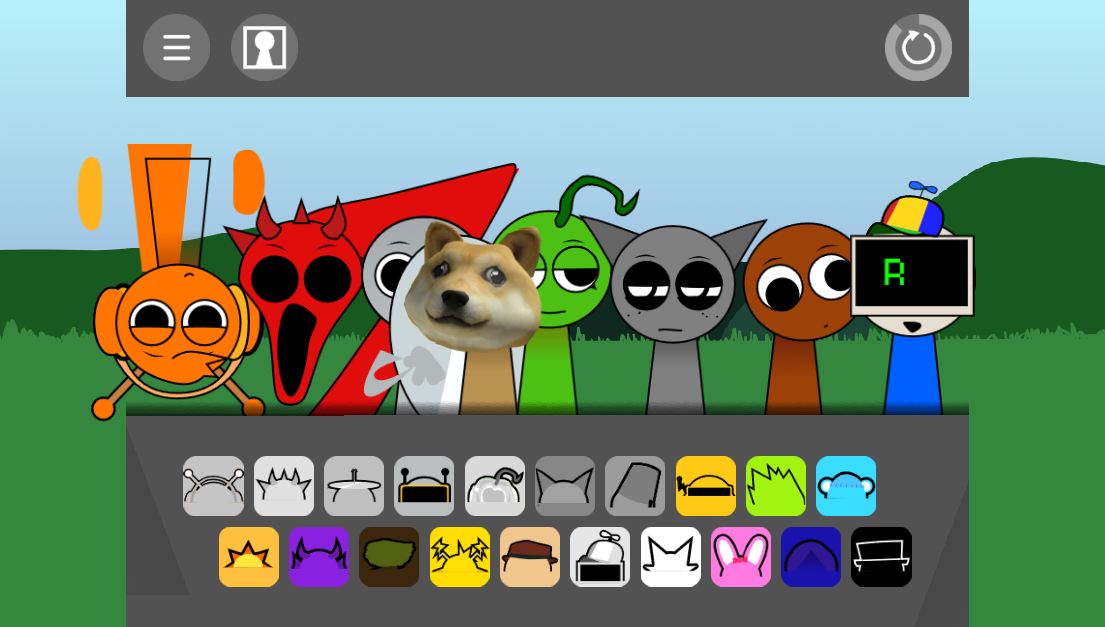Viewport: 1105px width, 627px height.
Task: Select the grey spiky hair icon
Action: click(x=284, y=486)
